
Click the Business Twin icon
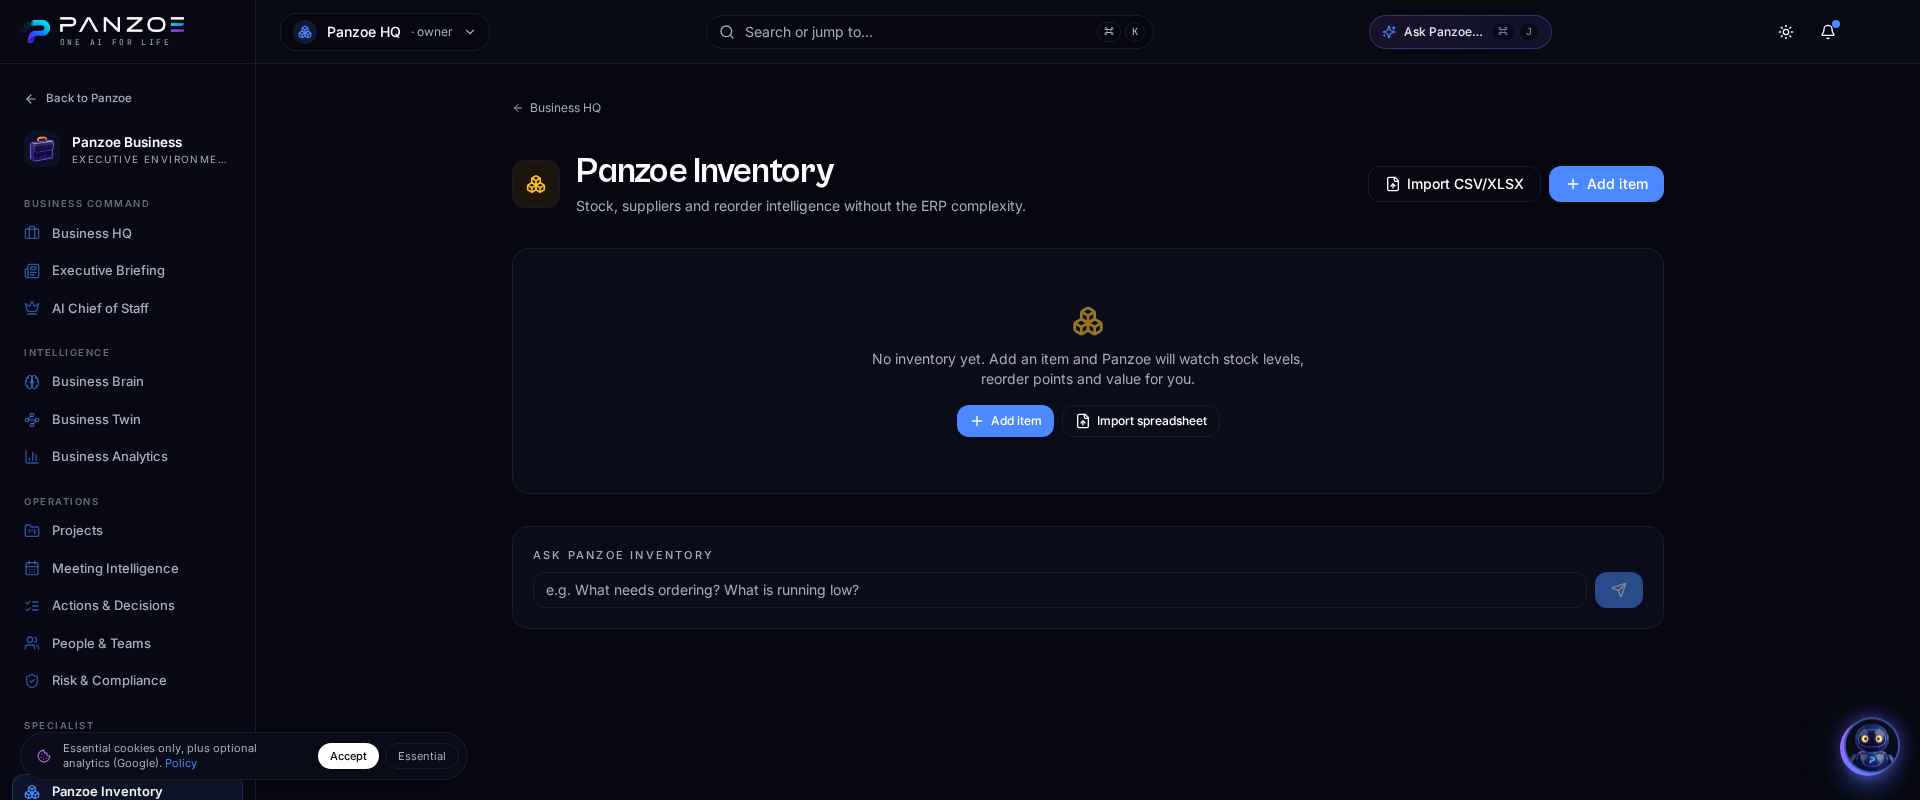click(32, 420)
